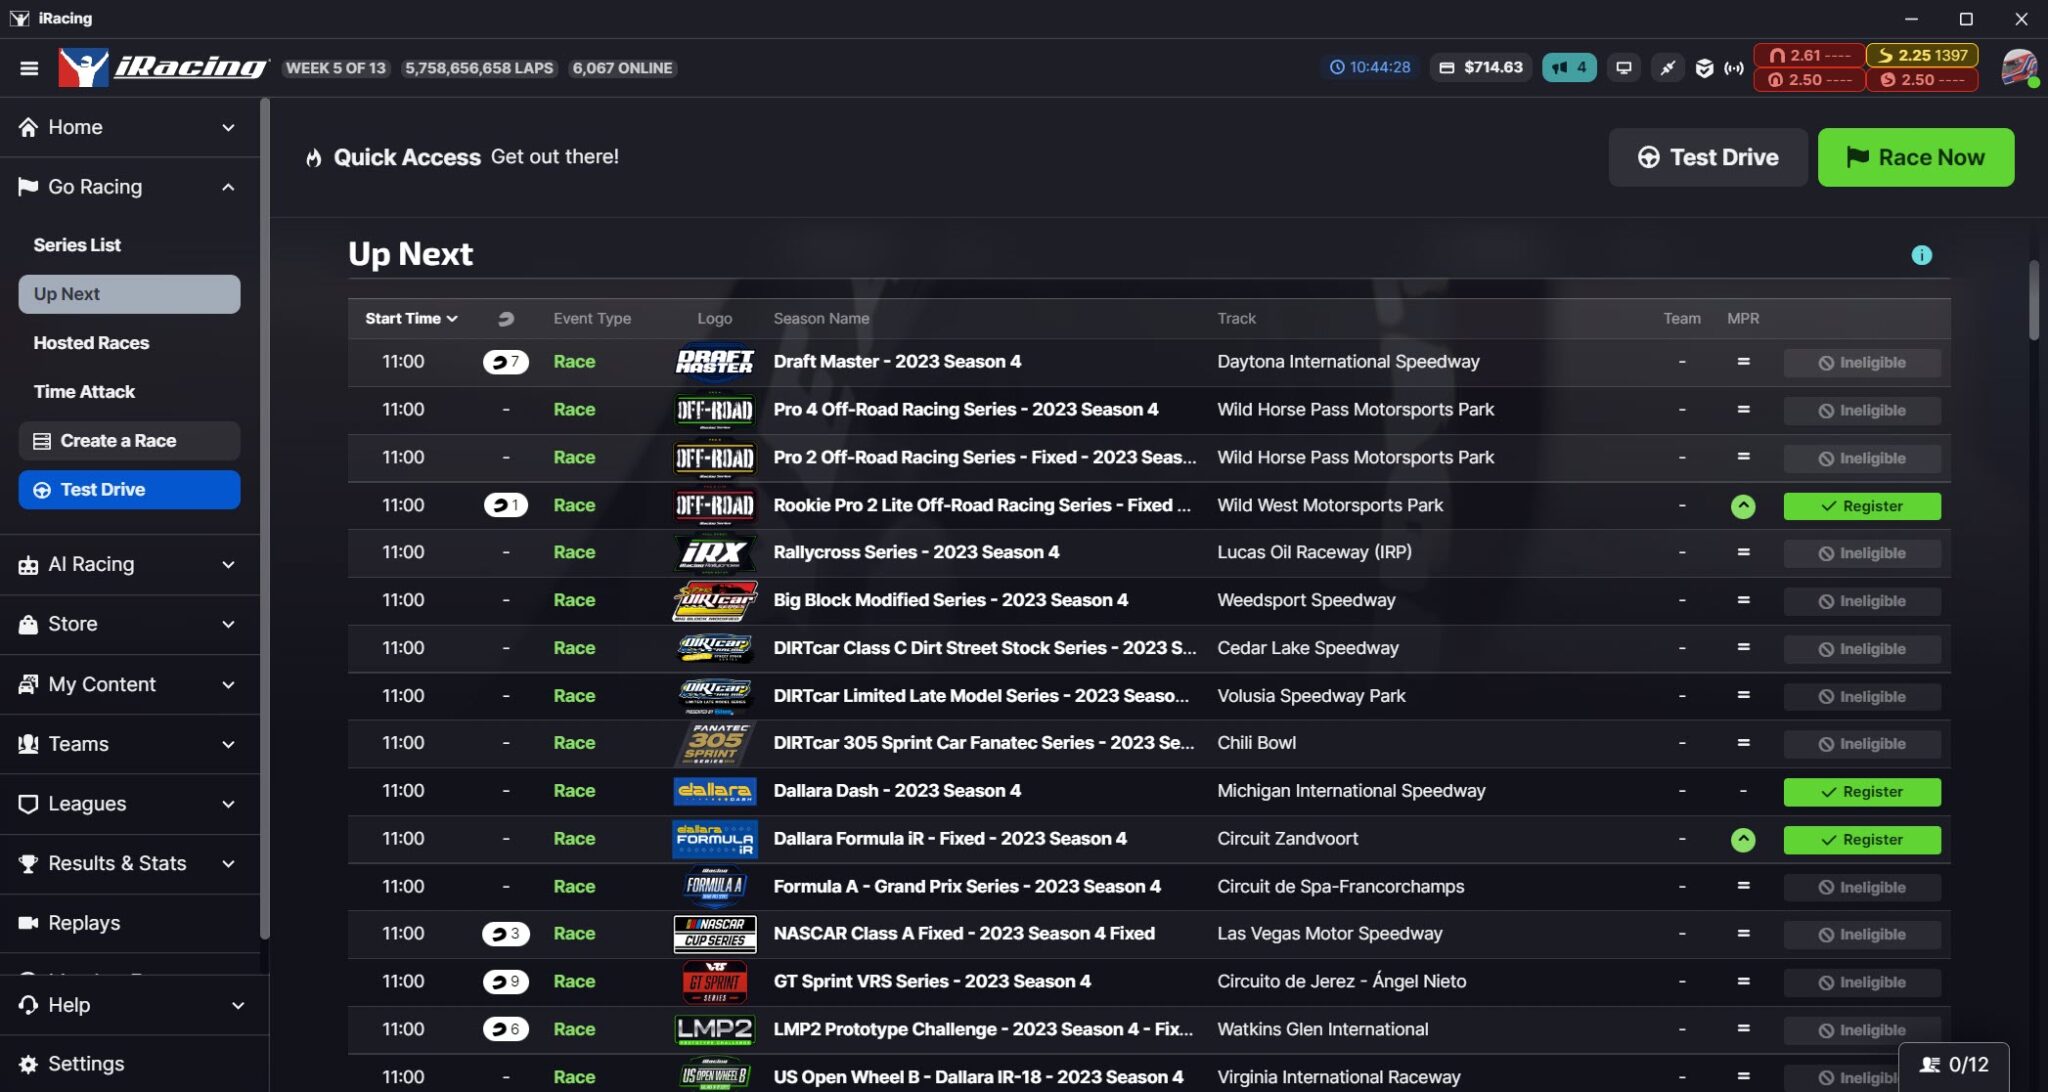Image resolution: width=2048 pixels, height=1092 pixels.
Task: Click the plug connection icon
Action: (1667, 68)
